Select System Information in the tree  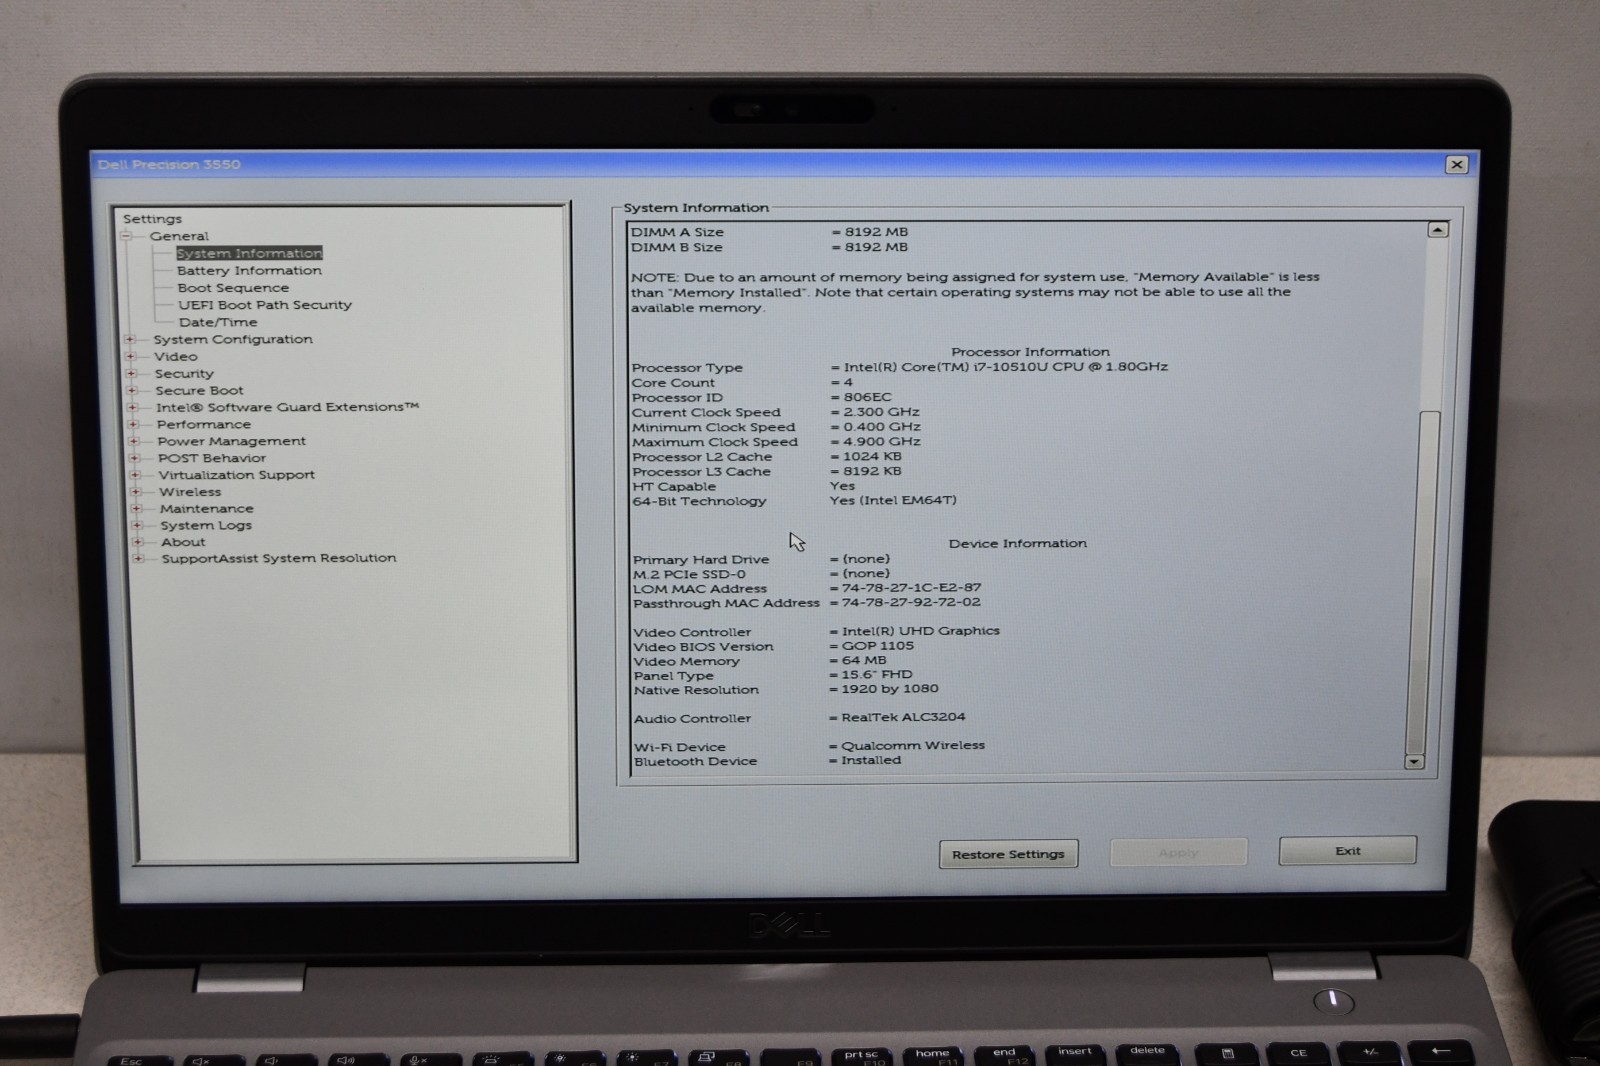tap(249, 253)
